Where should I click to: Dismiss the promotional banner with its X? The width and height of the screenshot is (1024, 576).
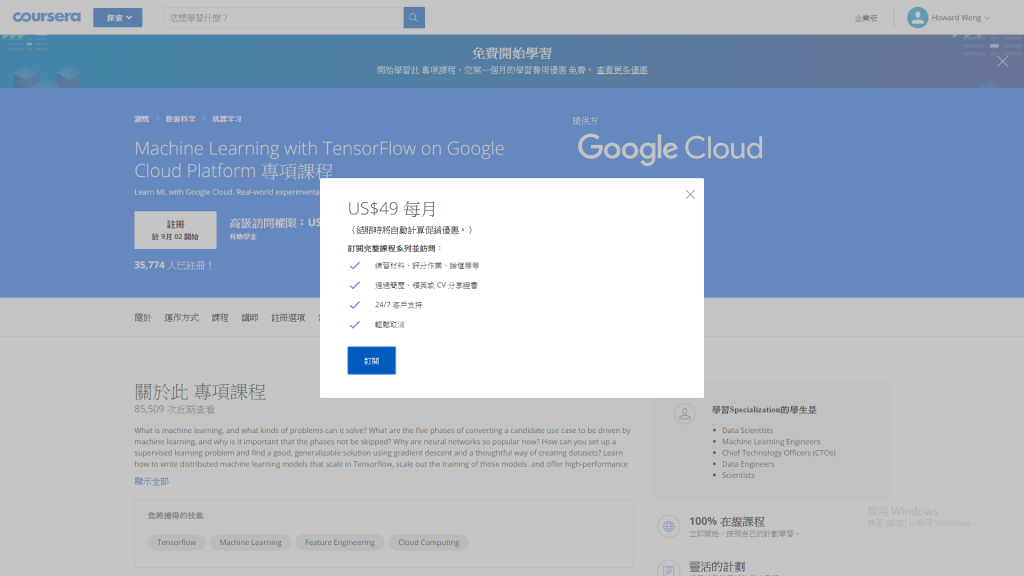click(x=1002, y=61)
